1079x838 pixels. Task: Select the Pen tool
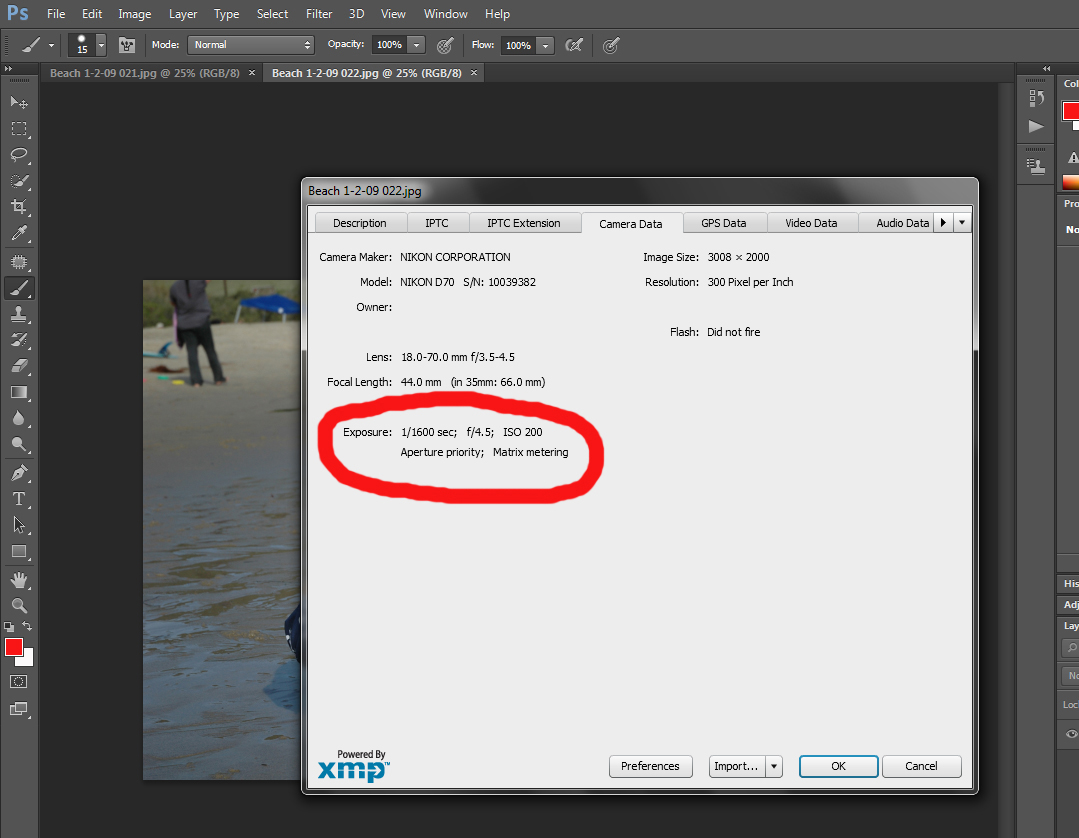pos(19,473)
